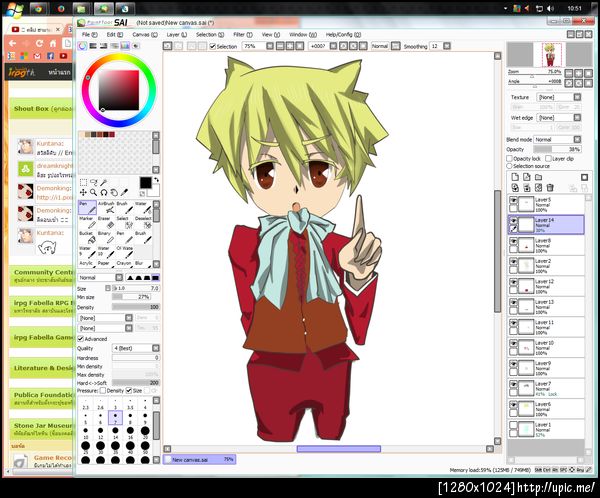Image resolution: width=600 pixels, height=498 pixels.
Task: Choose the Blur tool
Action: tap(142, 264)
